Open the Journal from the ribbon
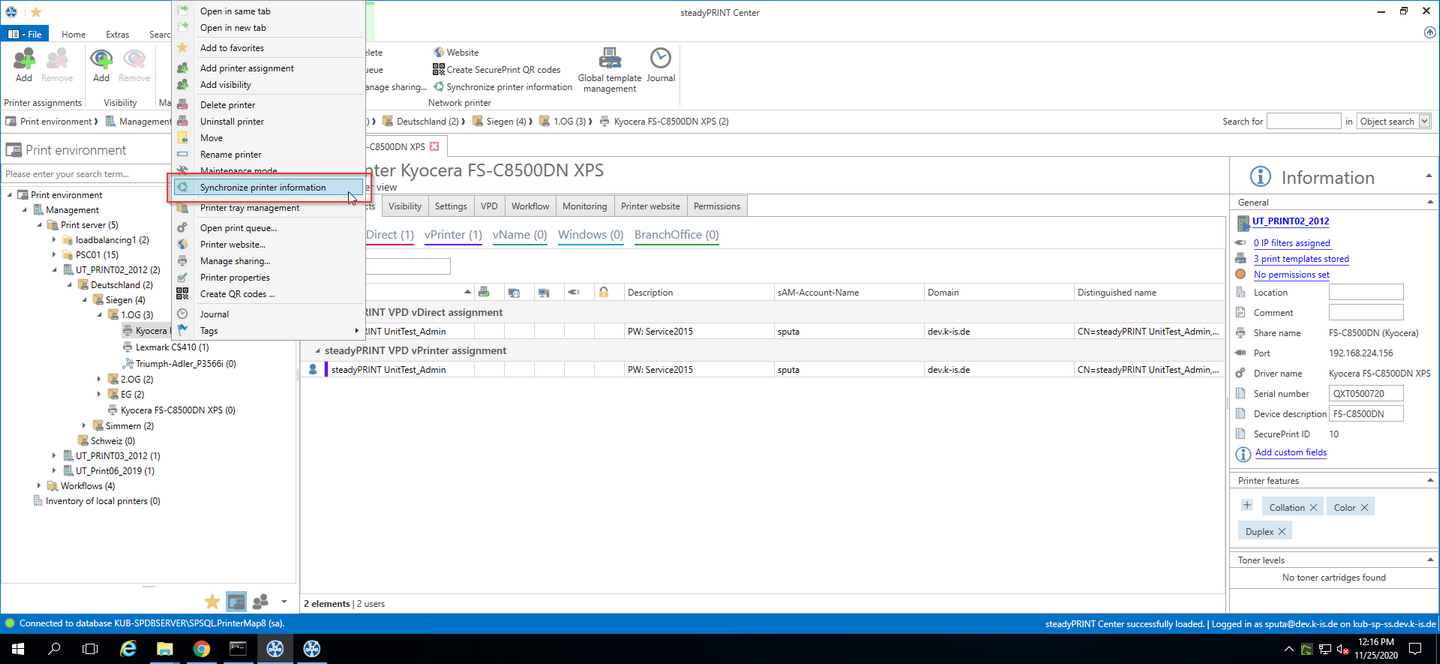This screenshot has width=1440, height=664. pos(661,64)
